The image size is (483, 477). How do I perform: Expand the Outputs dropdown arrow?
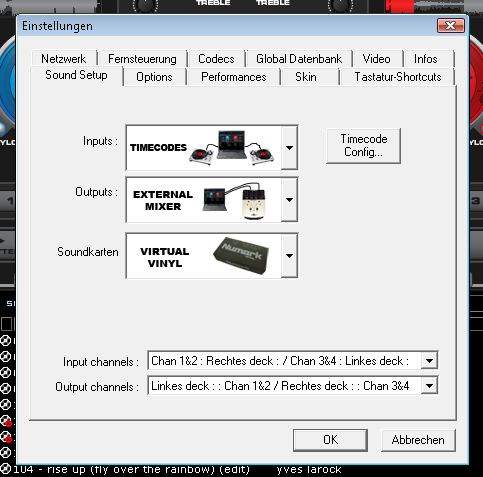[289, 200]
